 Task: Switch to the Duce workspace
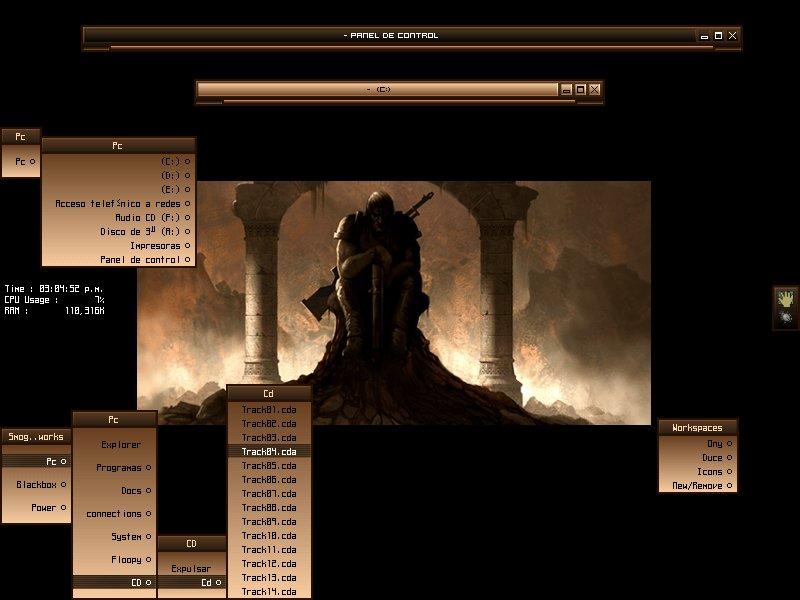pyautogui.click(x=697, y=458)
